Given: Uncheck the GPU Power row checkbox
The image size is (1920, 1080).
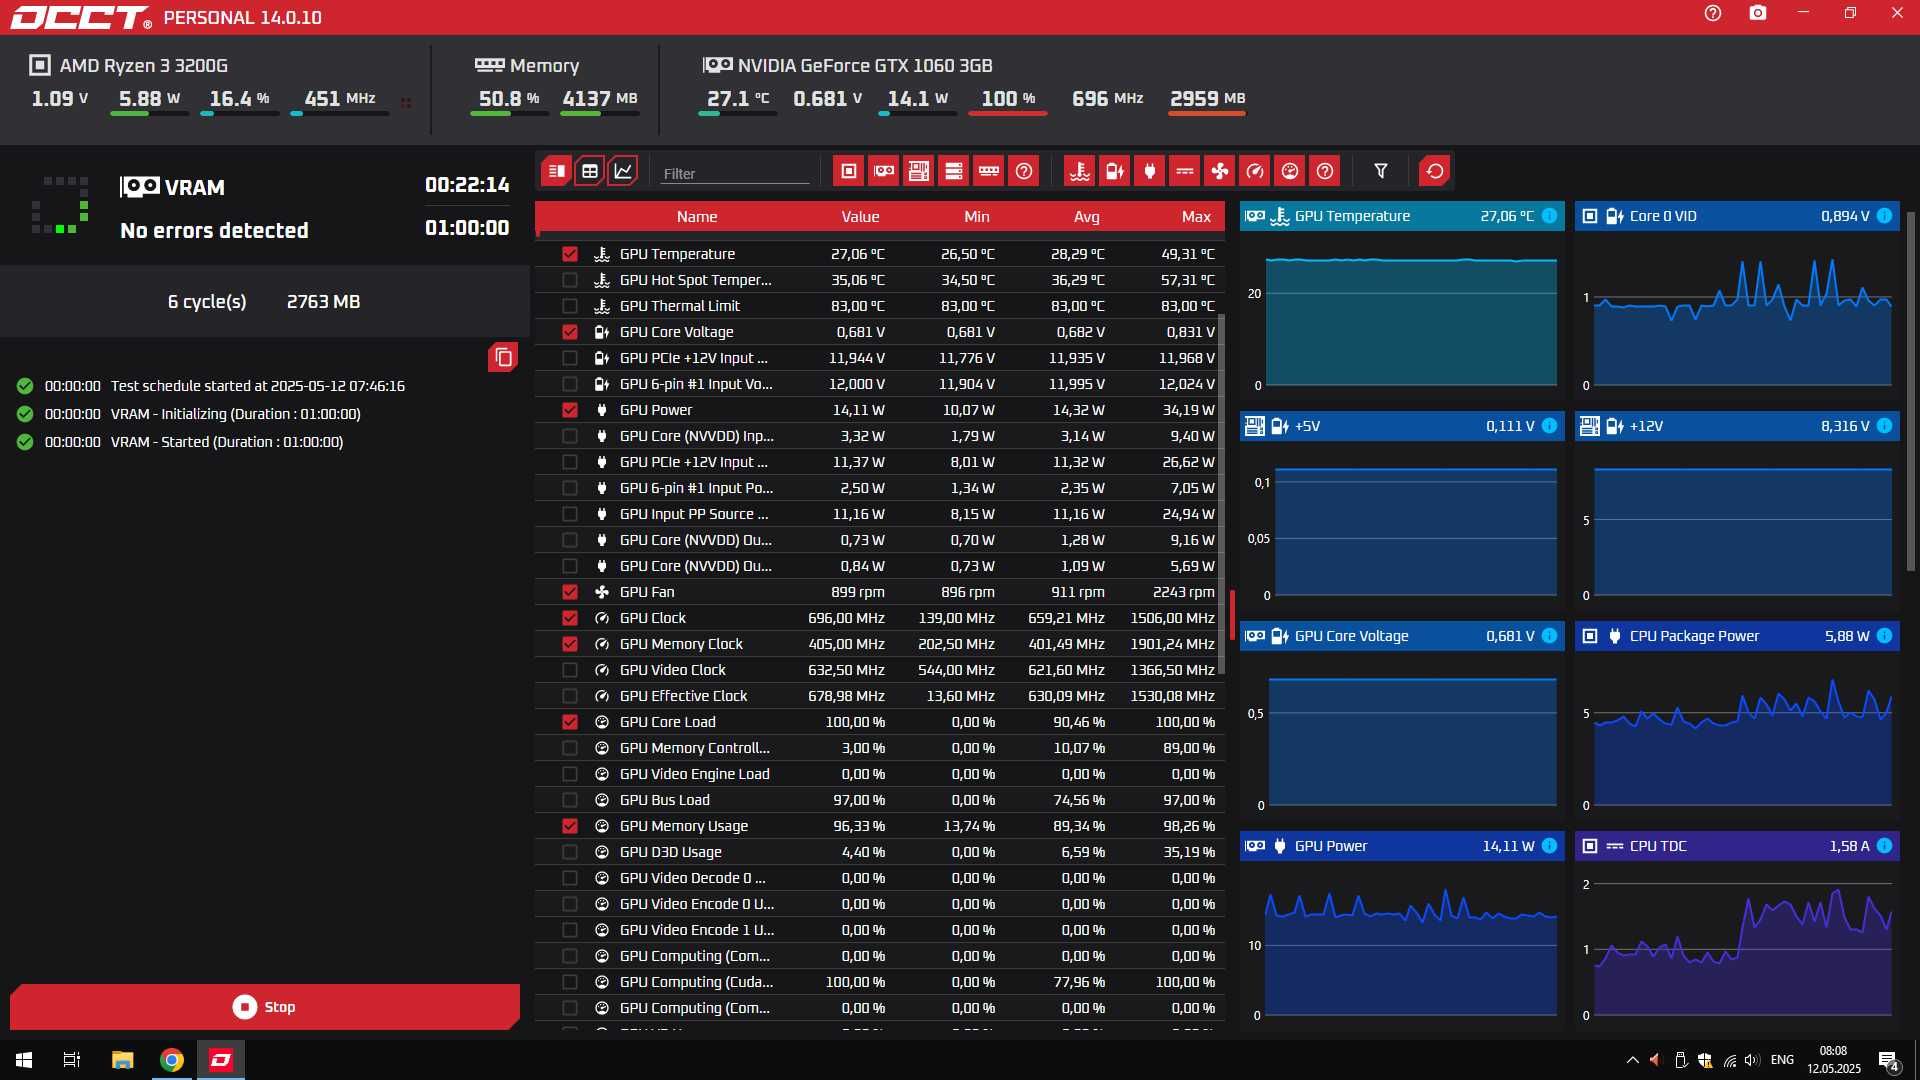Looking at the screenshot, I should 570,410.
